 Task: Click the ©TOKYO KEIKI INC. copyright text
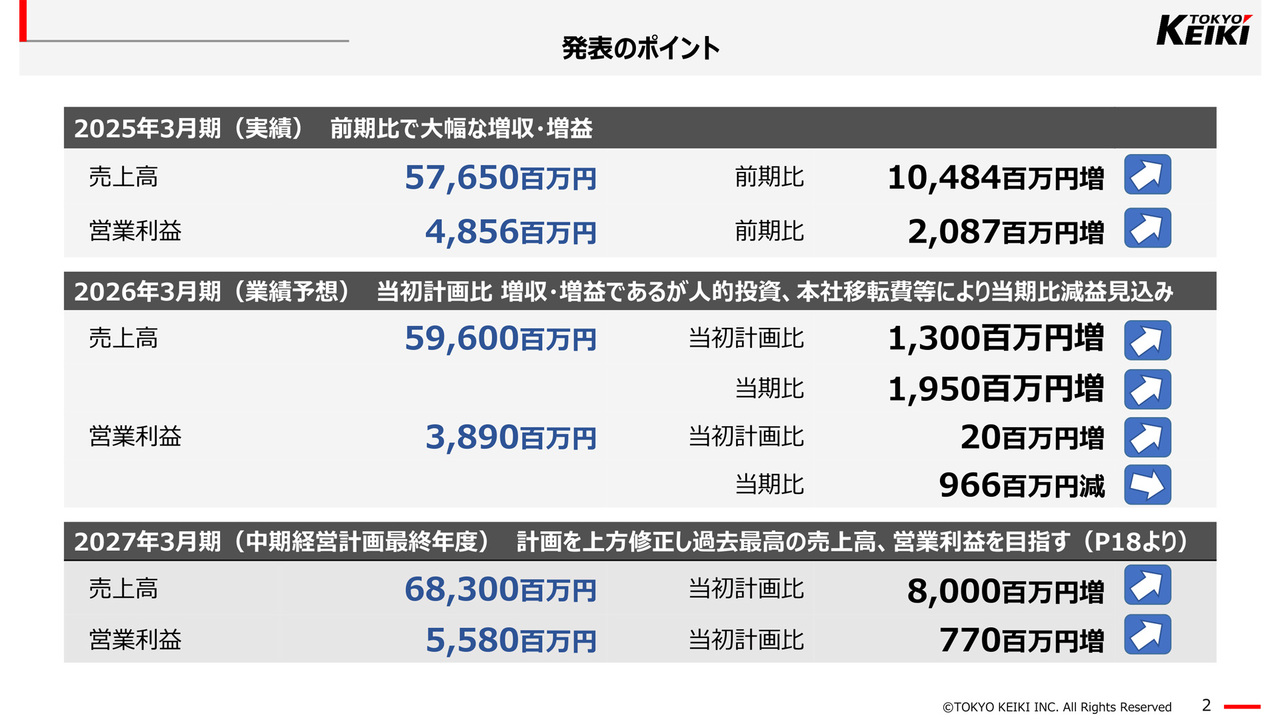[1057, 707]
